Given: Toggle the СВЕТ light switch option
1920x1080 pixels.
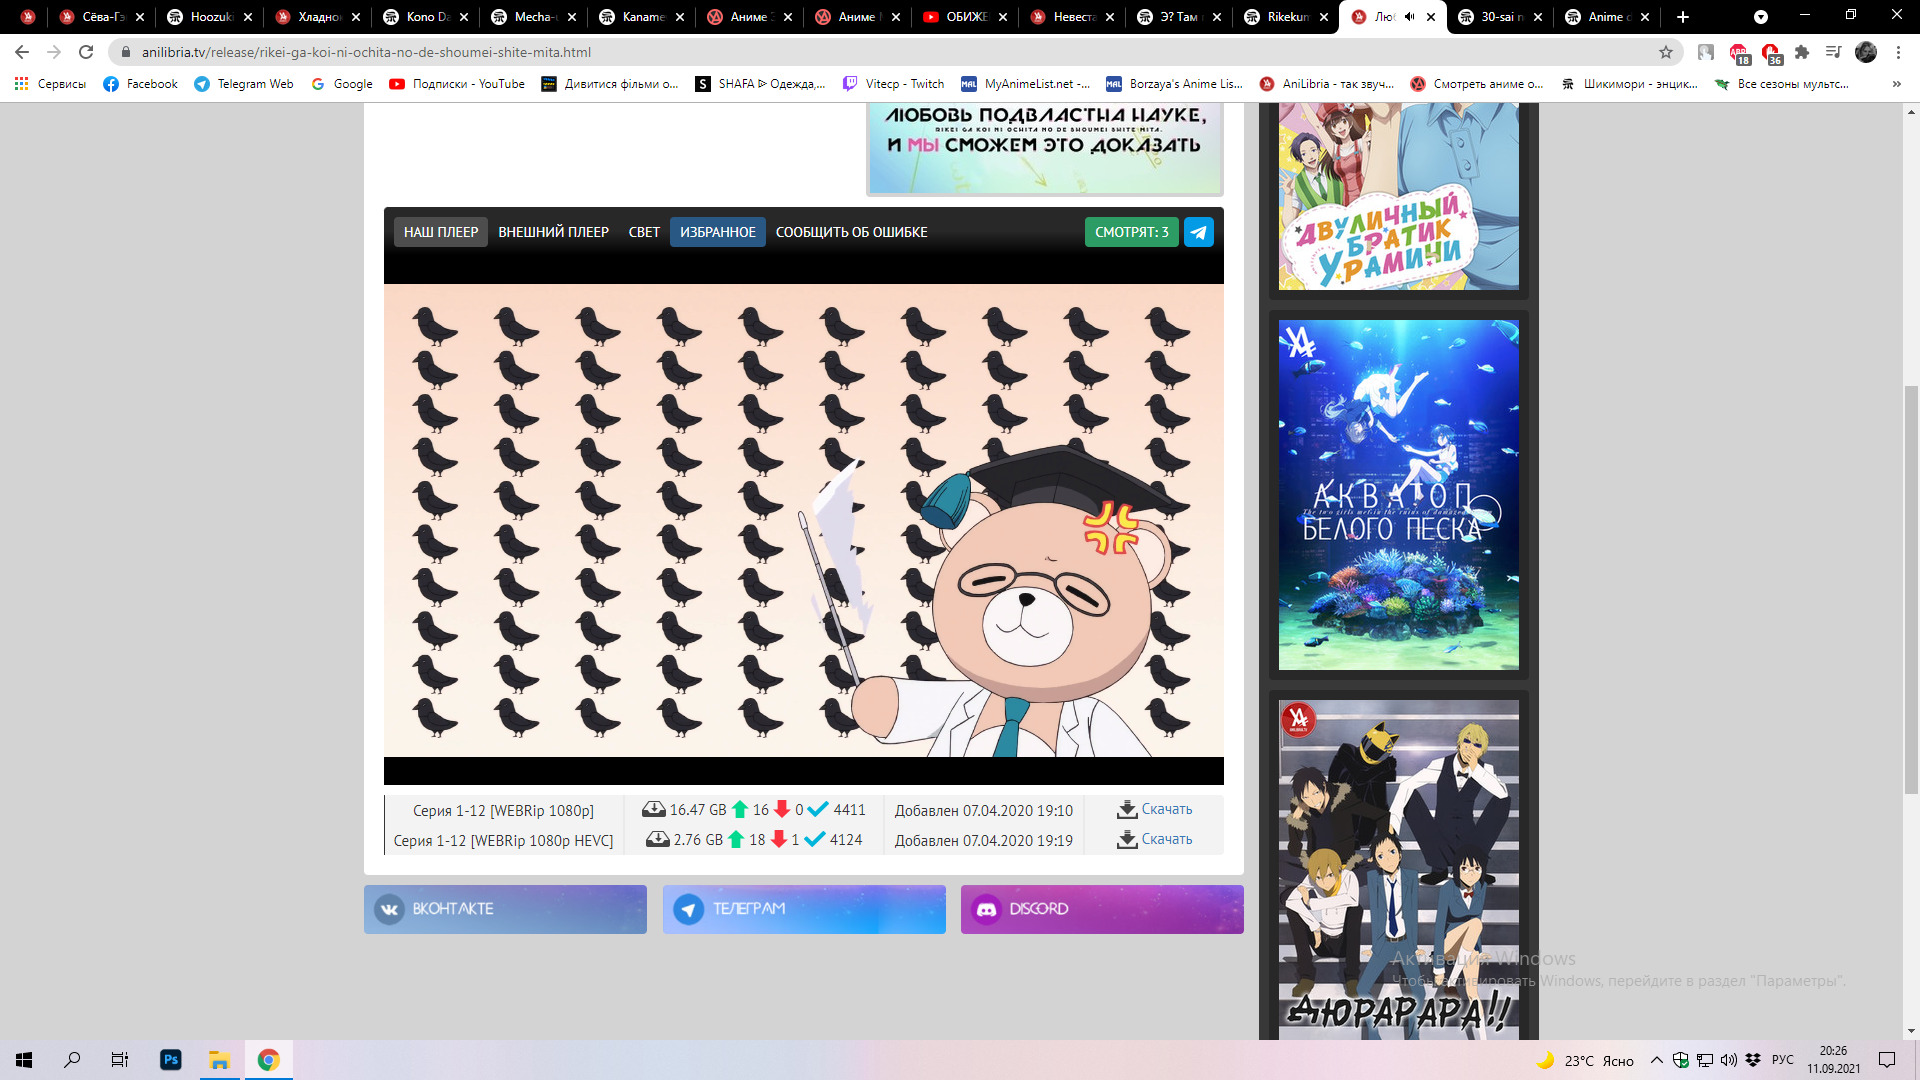Looking at the screenshot, I should pos(643,232).
